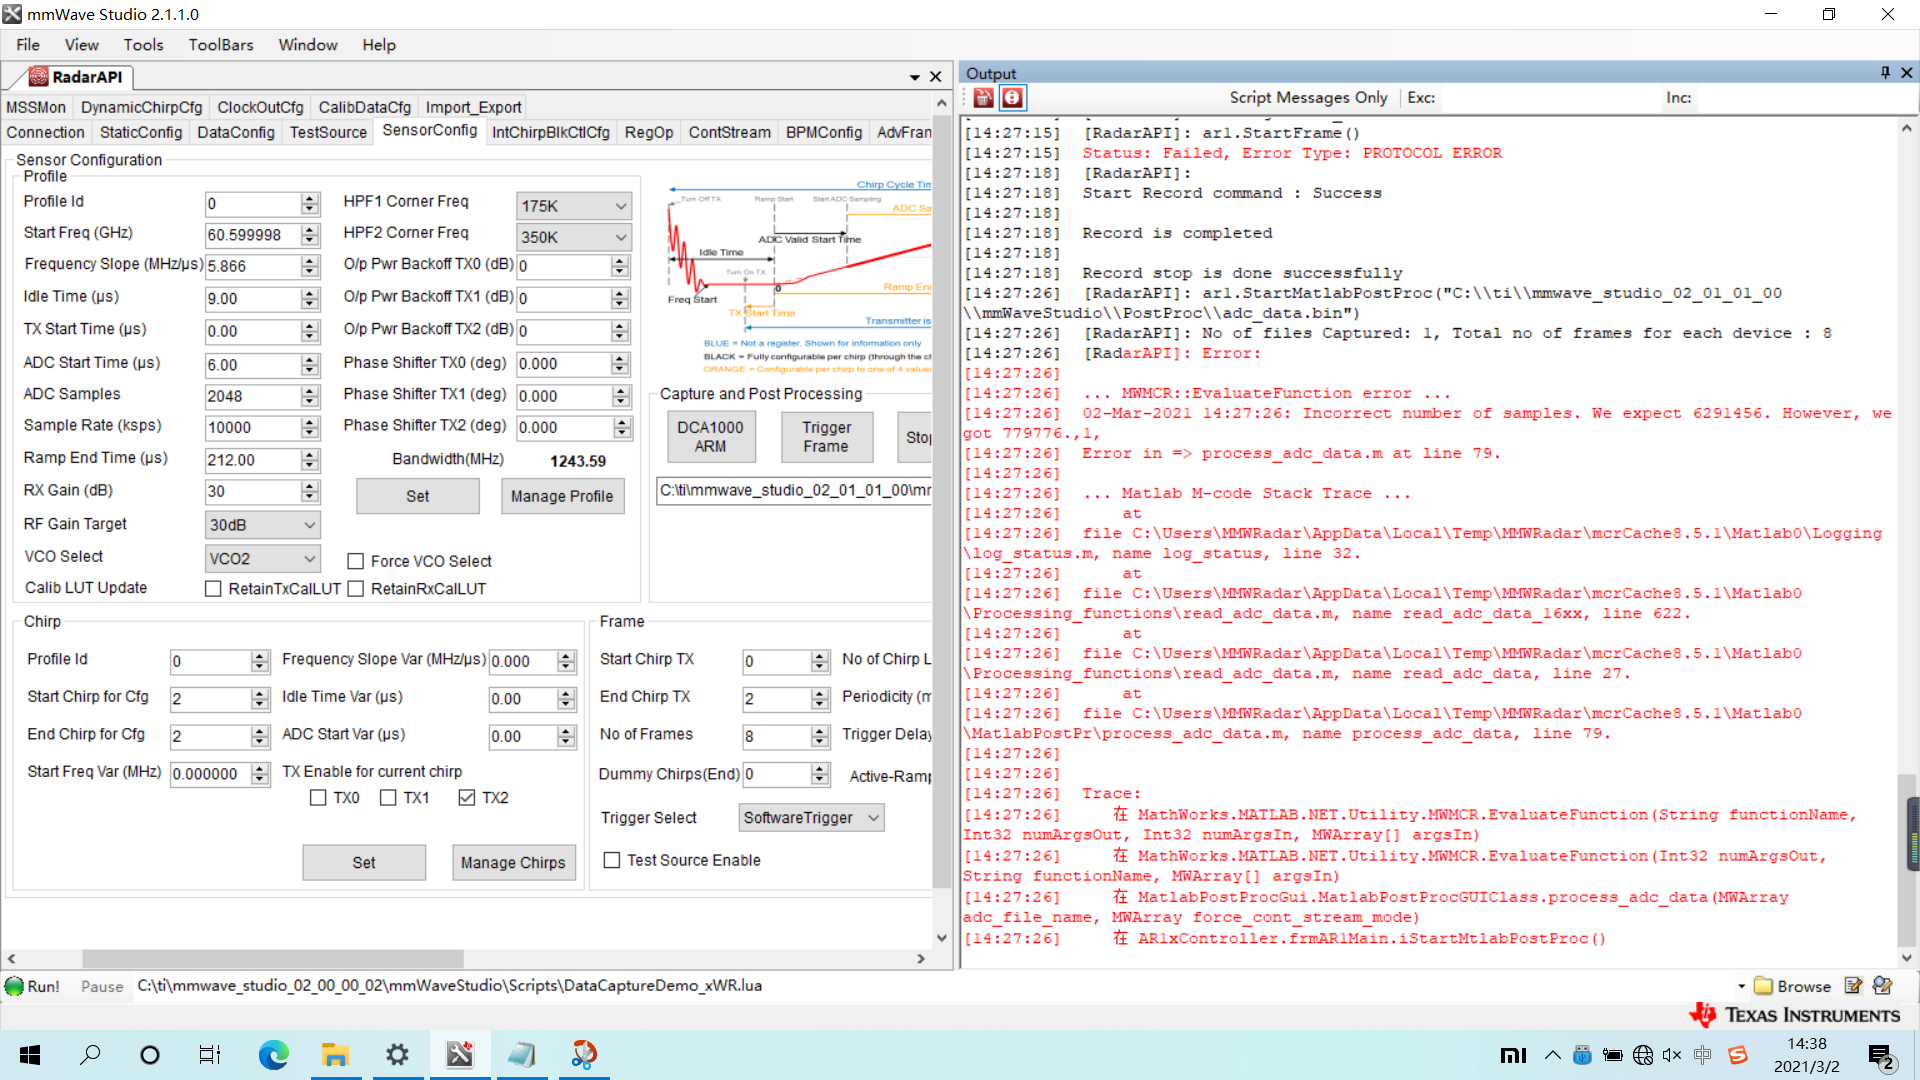1920x1080 pixels.
Task: Click the capture file path field
Action: (x=795, y=490)
